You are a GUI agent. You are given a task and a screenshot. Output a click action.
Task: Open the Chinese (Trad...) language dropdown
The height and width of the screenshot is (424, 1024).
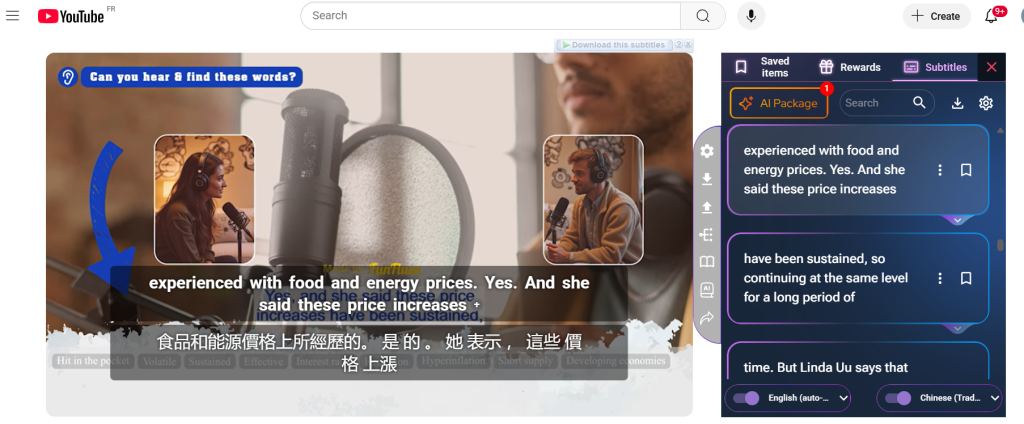[x=960, y=398]
